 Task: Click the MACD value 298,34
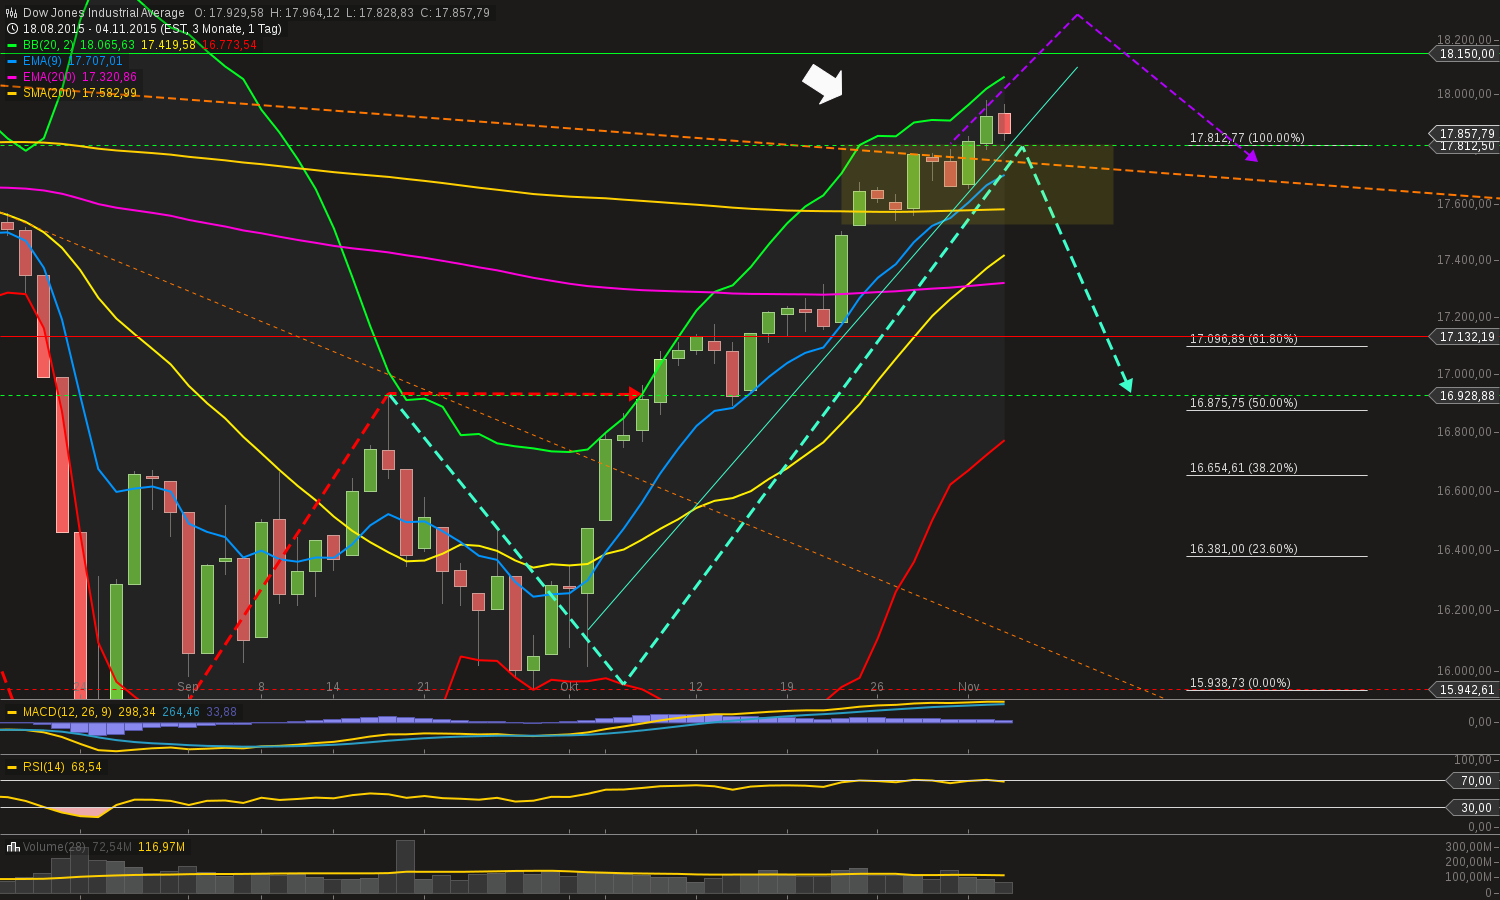click(137, 712)
